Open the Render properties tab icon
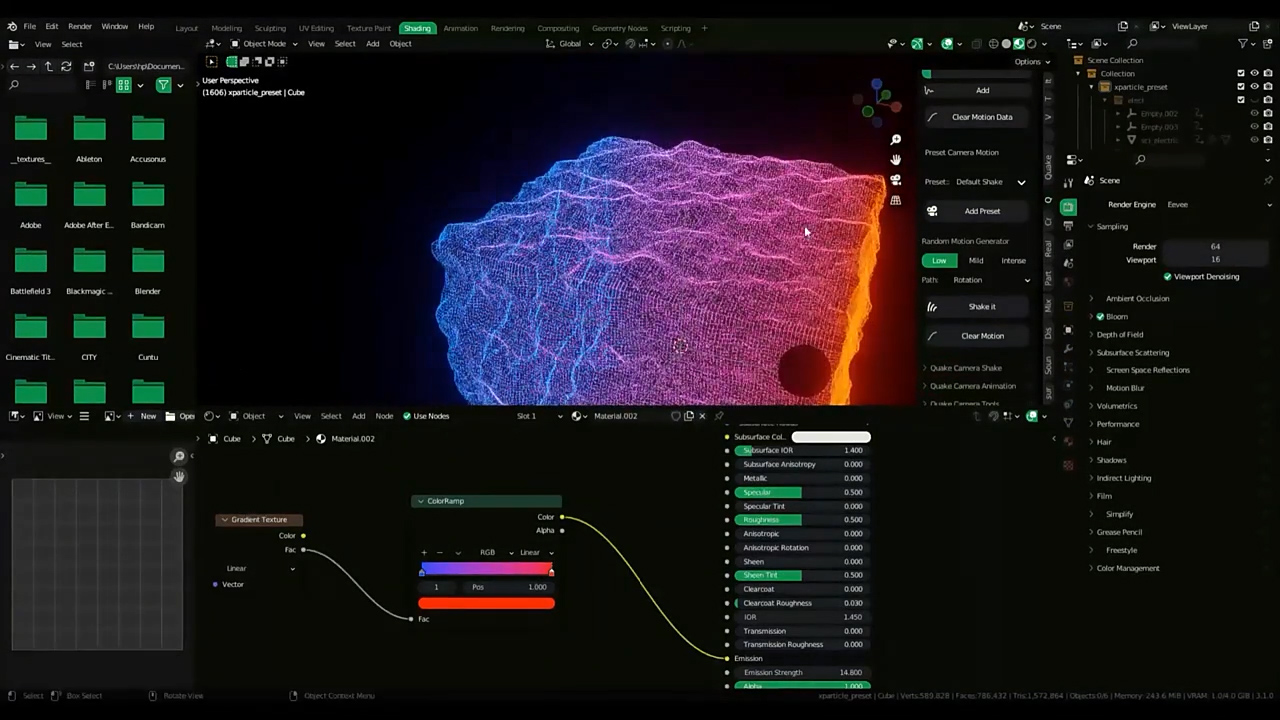This screenshot has height=720, width=1280. pyautogui.click(x=1068, y=207)
